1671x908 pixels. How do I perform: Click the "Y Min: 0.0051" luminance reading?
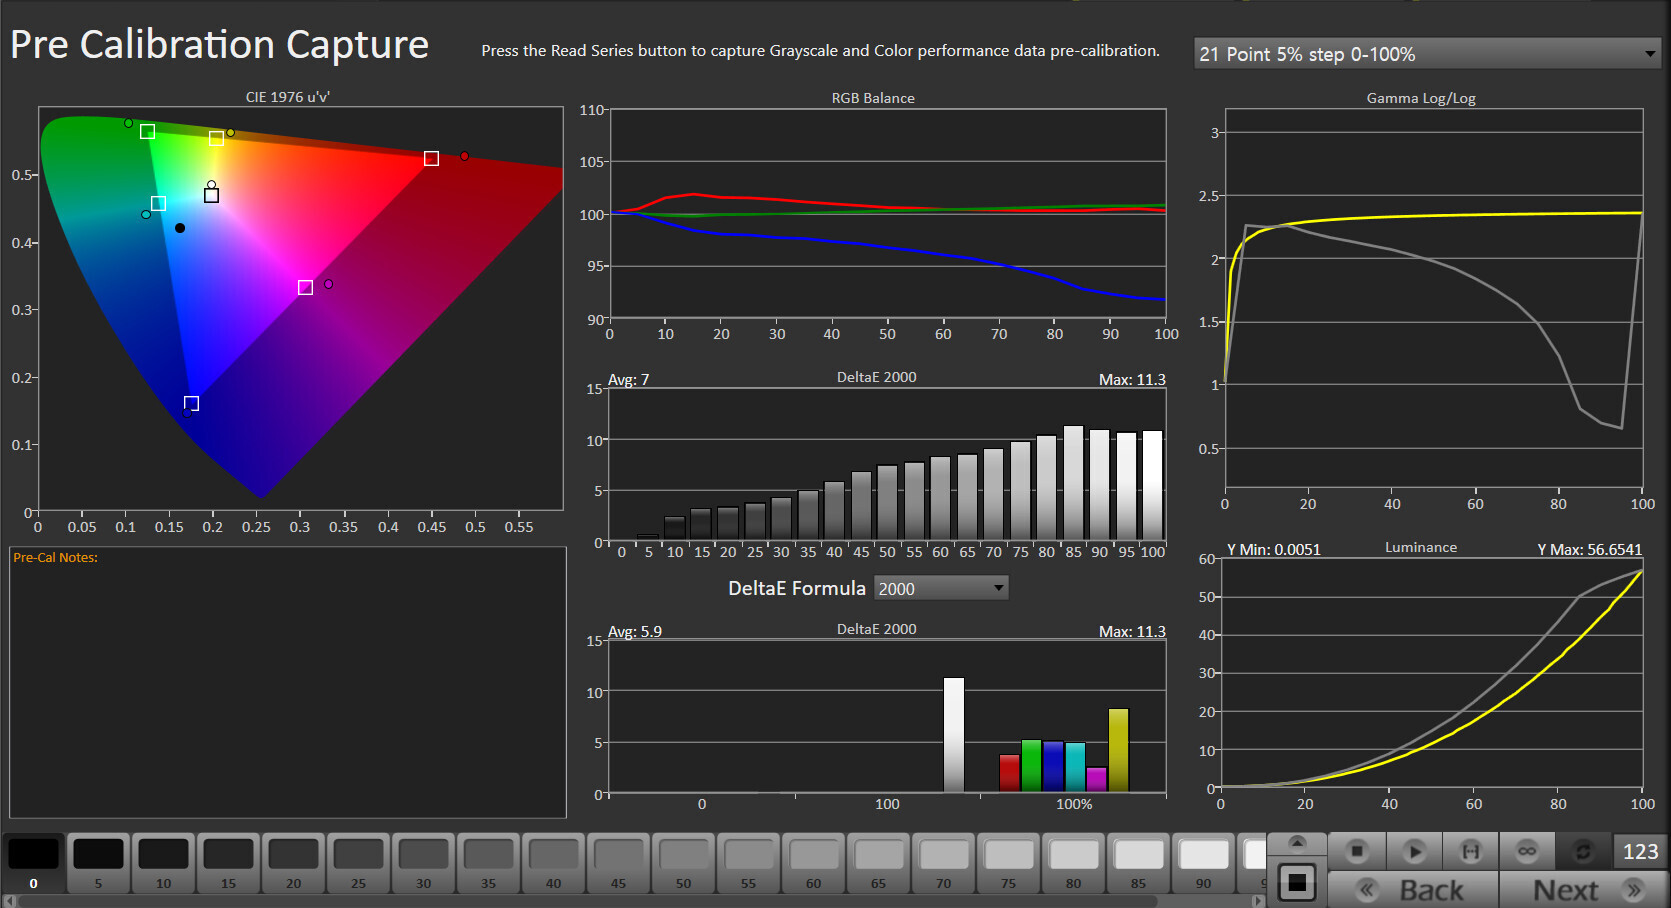1274,550
